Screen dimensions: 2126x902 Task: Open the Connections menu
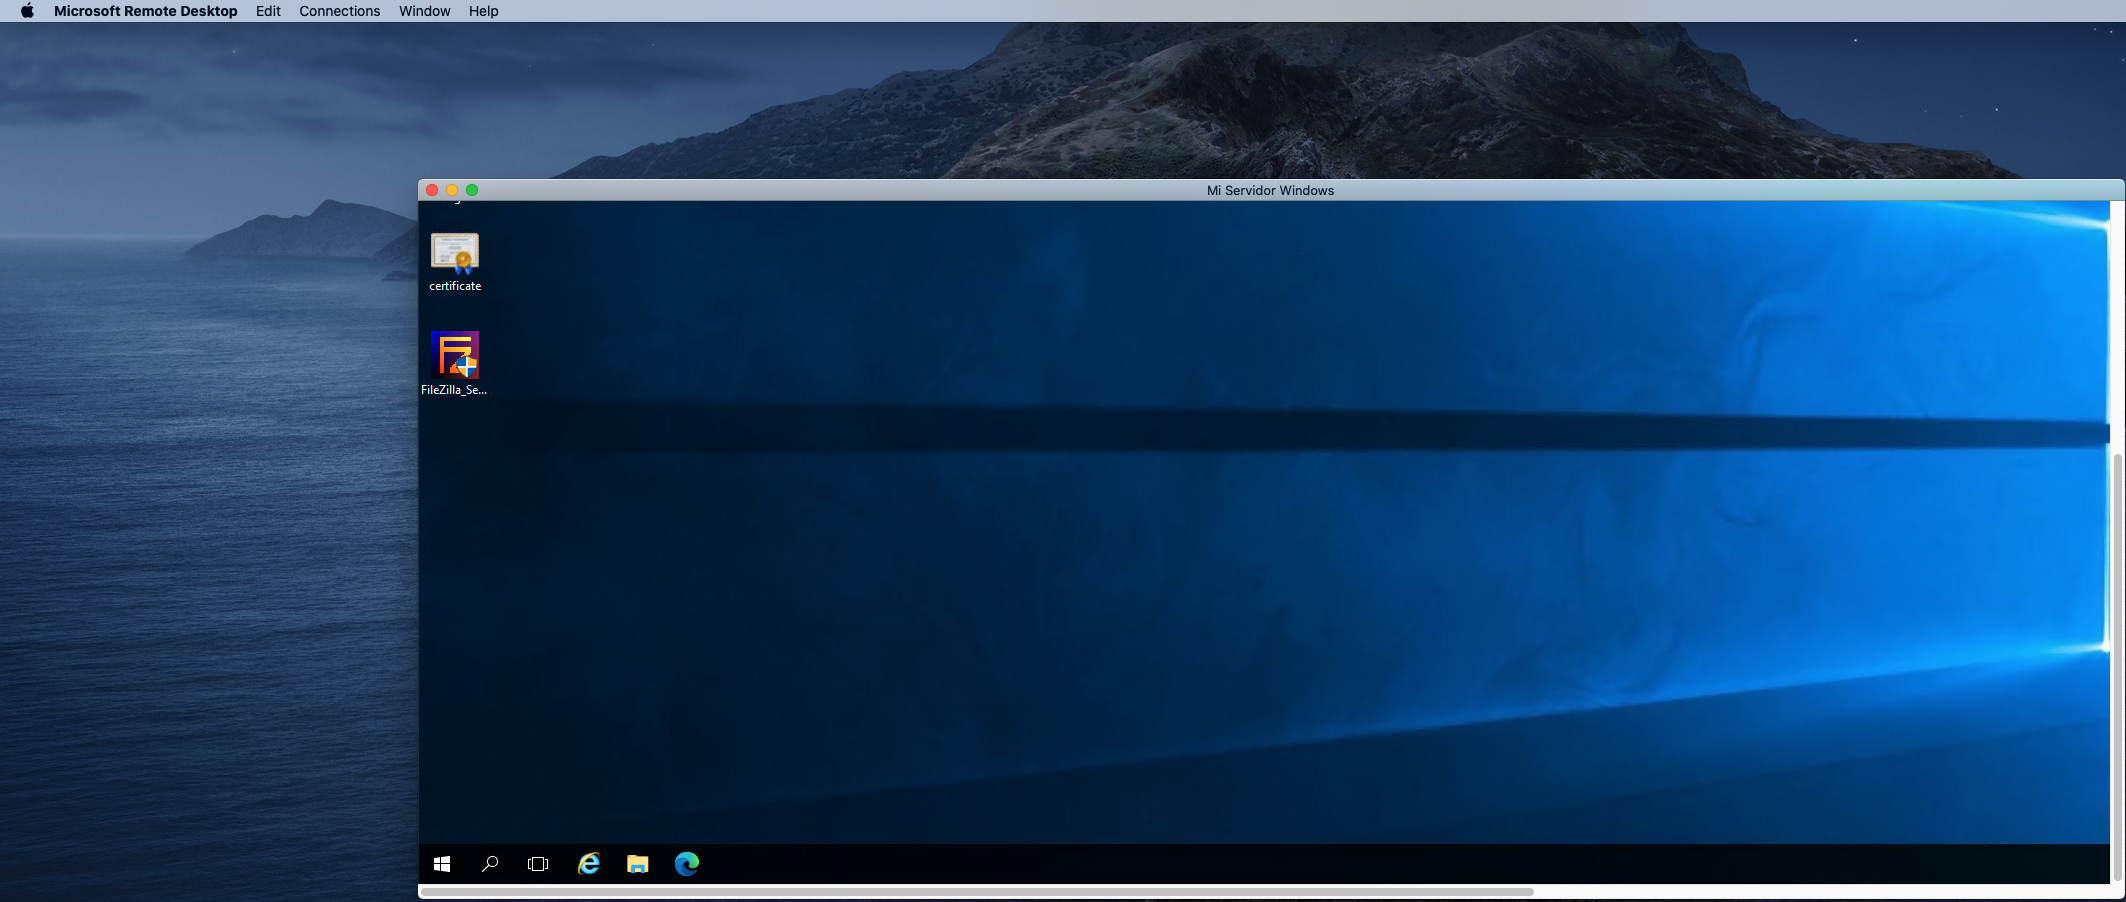pyautogui.click(x=339, y=11)
